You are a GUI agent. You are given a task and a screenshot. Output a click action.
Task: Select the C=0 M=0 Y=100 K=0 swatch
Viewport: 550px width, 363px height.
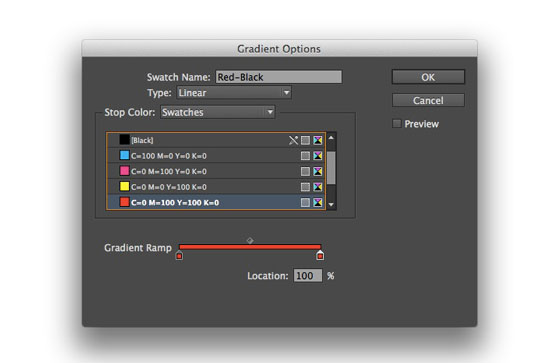pos(216,187)
